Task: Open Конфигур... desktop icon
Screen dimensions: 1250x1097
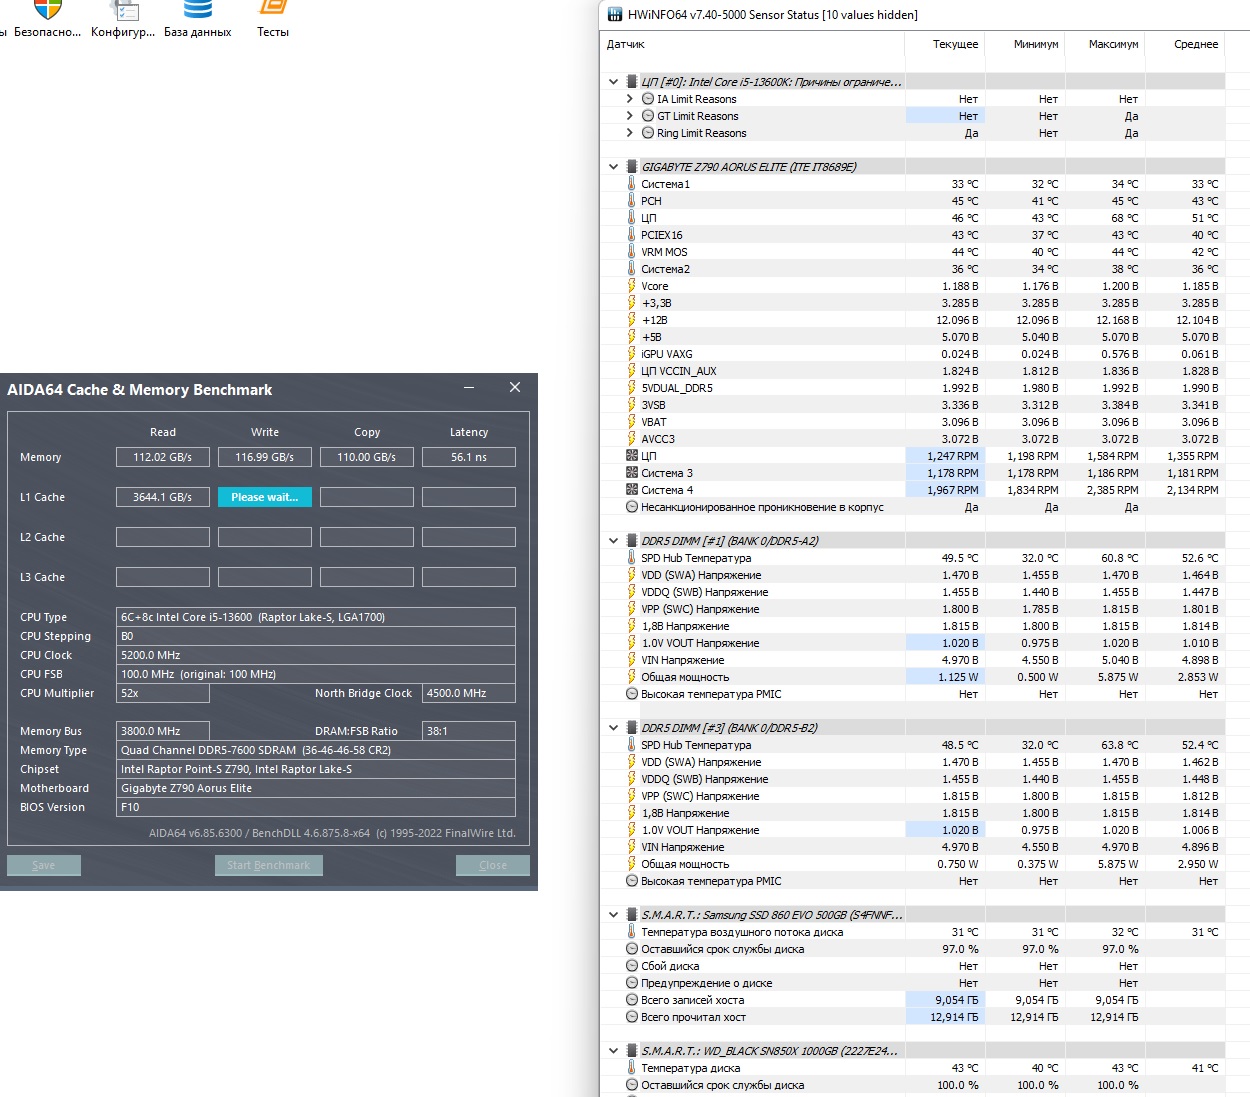Action: 123,20
